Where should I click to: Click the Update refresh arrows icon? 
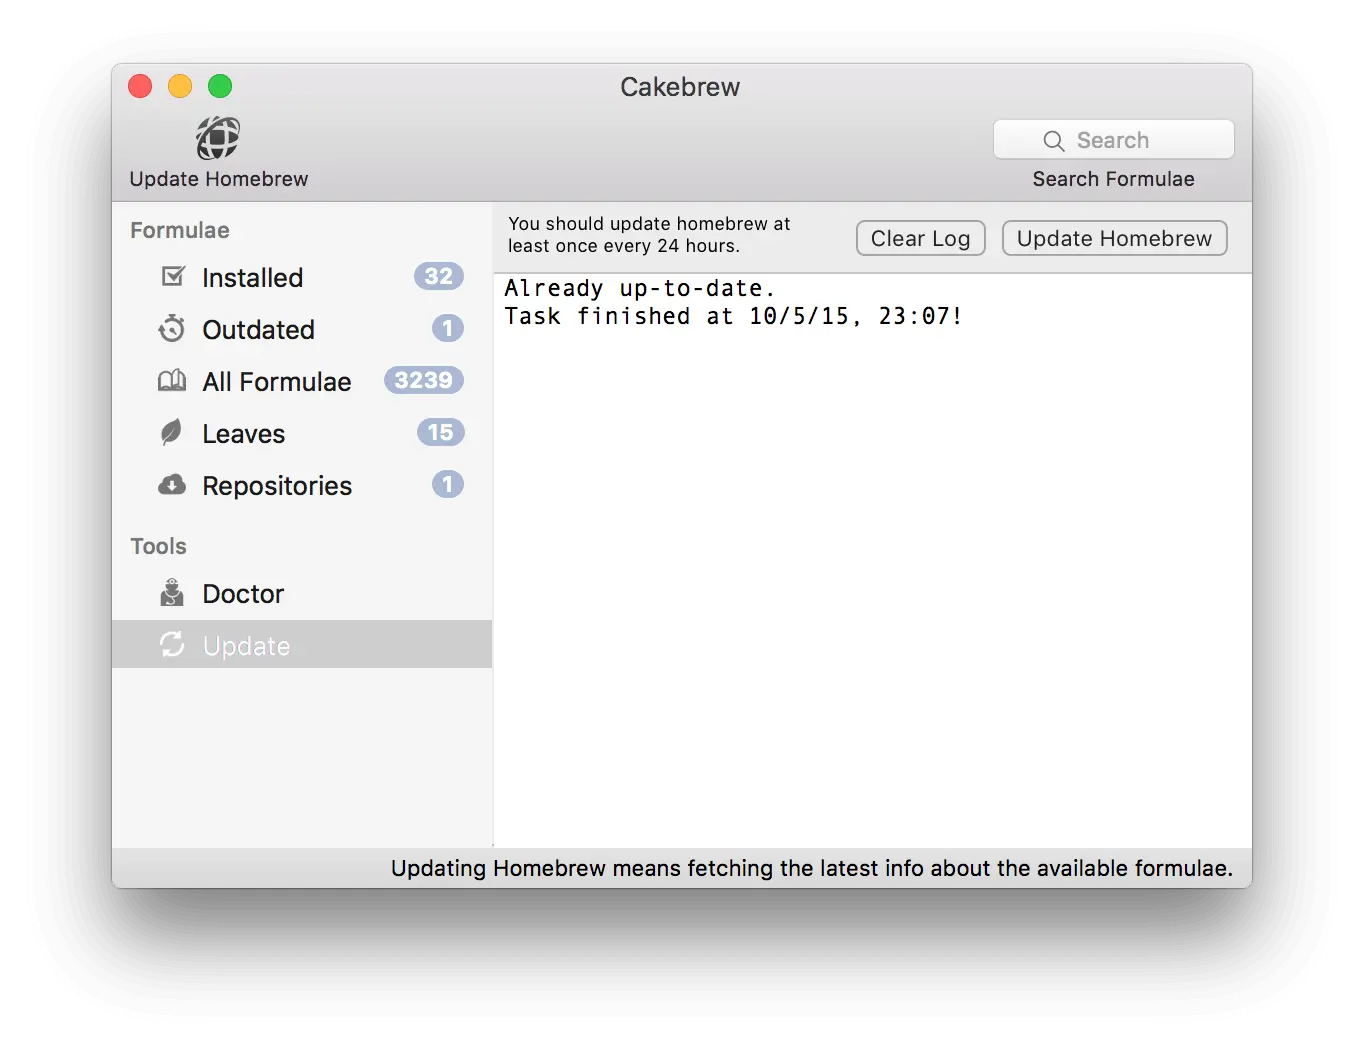(172, 645)
